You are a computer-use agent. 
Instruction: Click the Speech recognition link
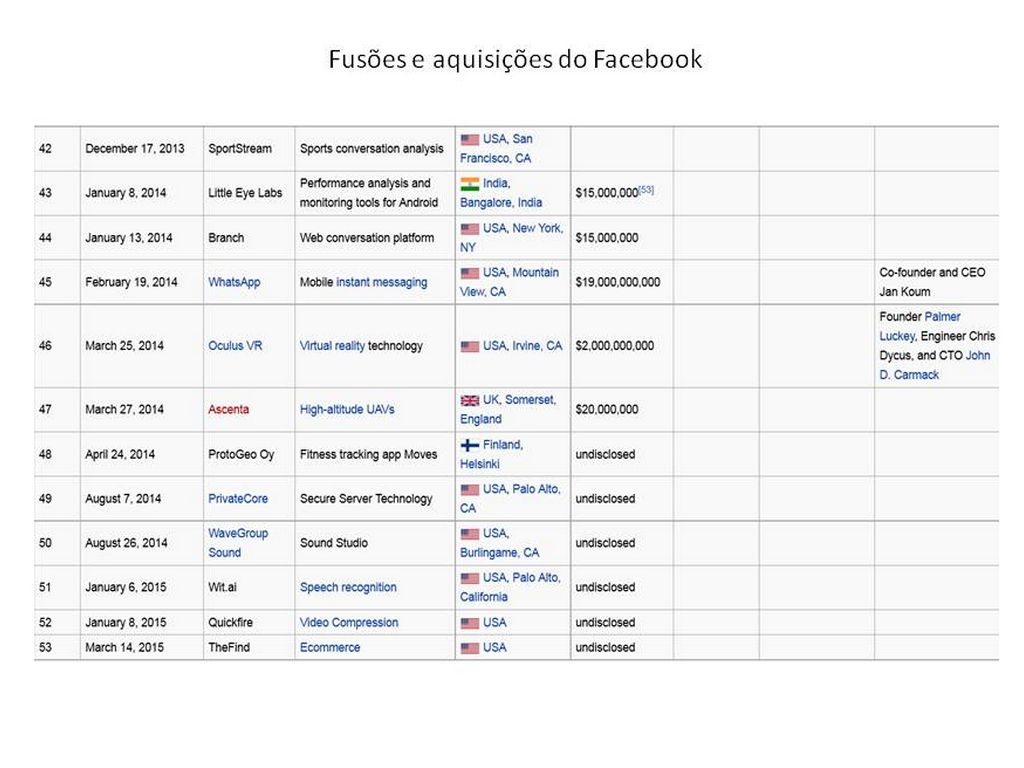pos(348,587)
